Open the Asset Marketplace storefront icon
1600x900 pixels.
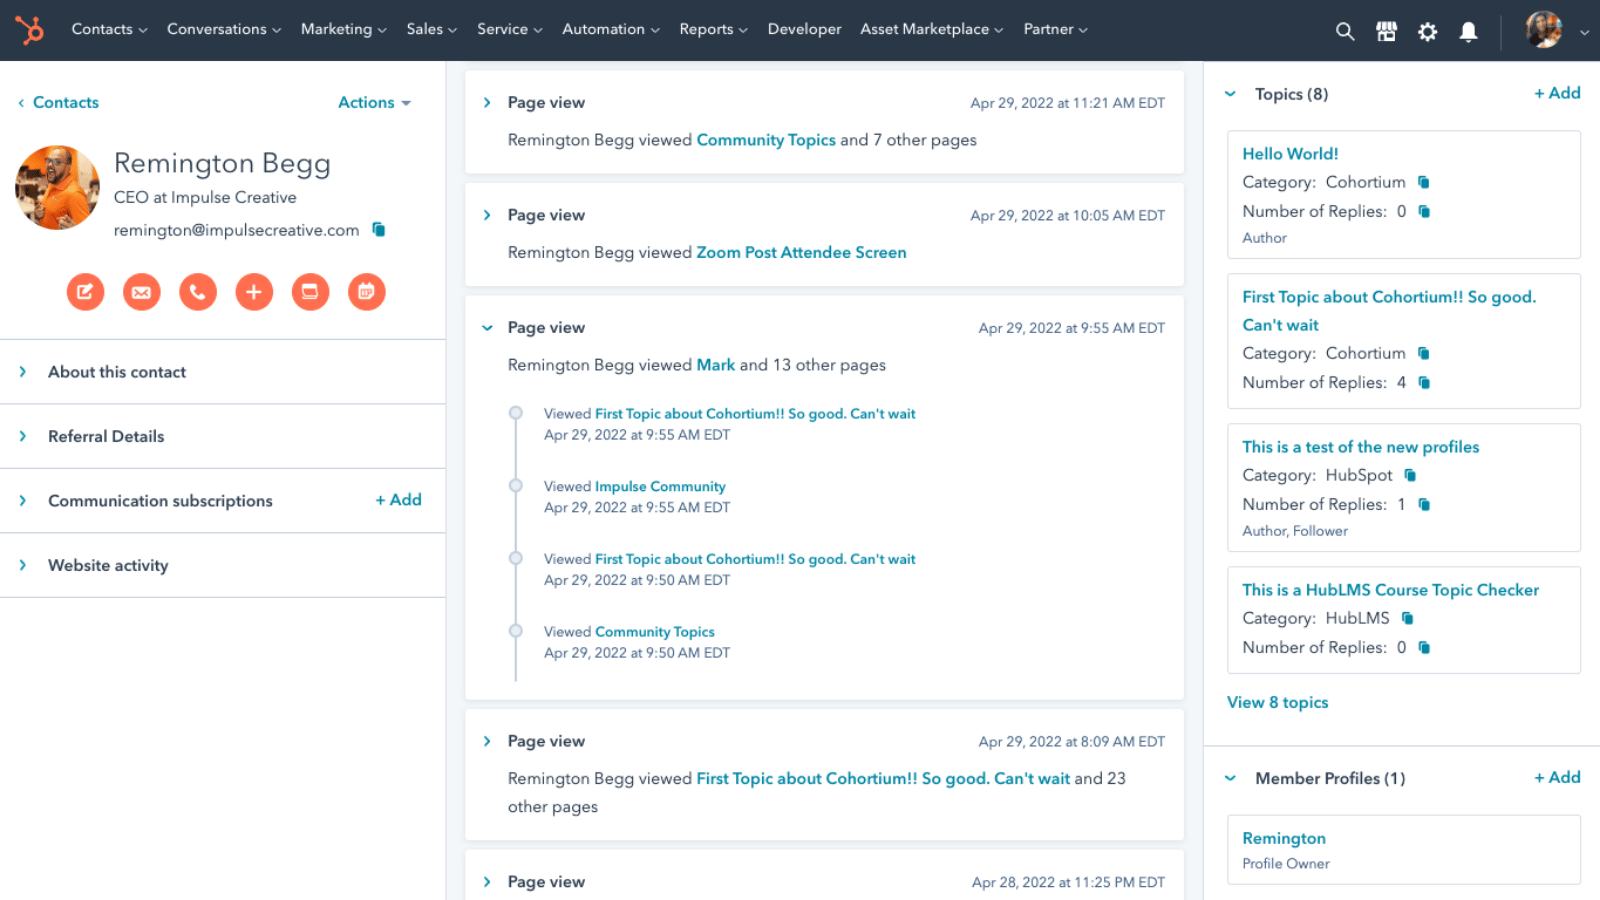pyautogui.click(x=1387, y=31)
